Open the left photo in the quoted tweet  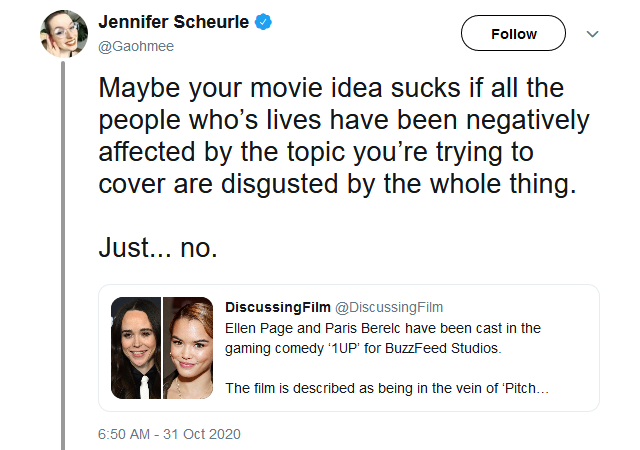coord(135,347)
